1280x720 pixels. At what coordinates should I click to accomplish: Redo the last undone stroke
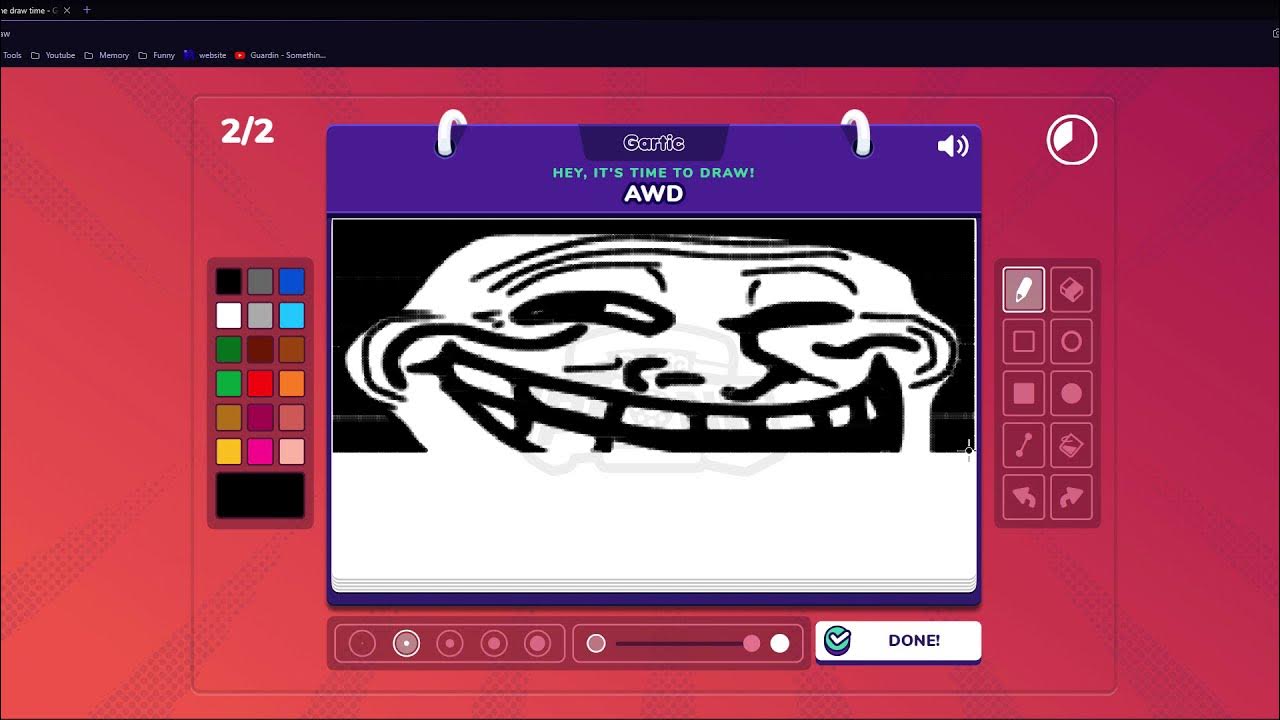pyautogui.click(x=1071, y=498)
